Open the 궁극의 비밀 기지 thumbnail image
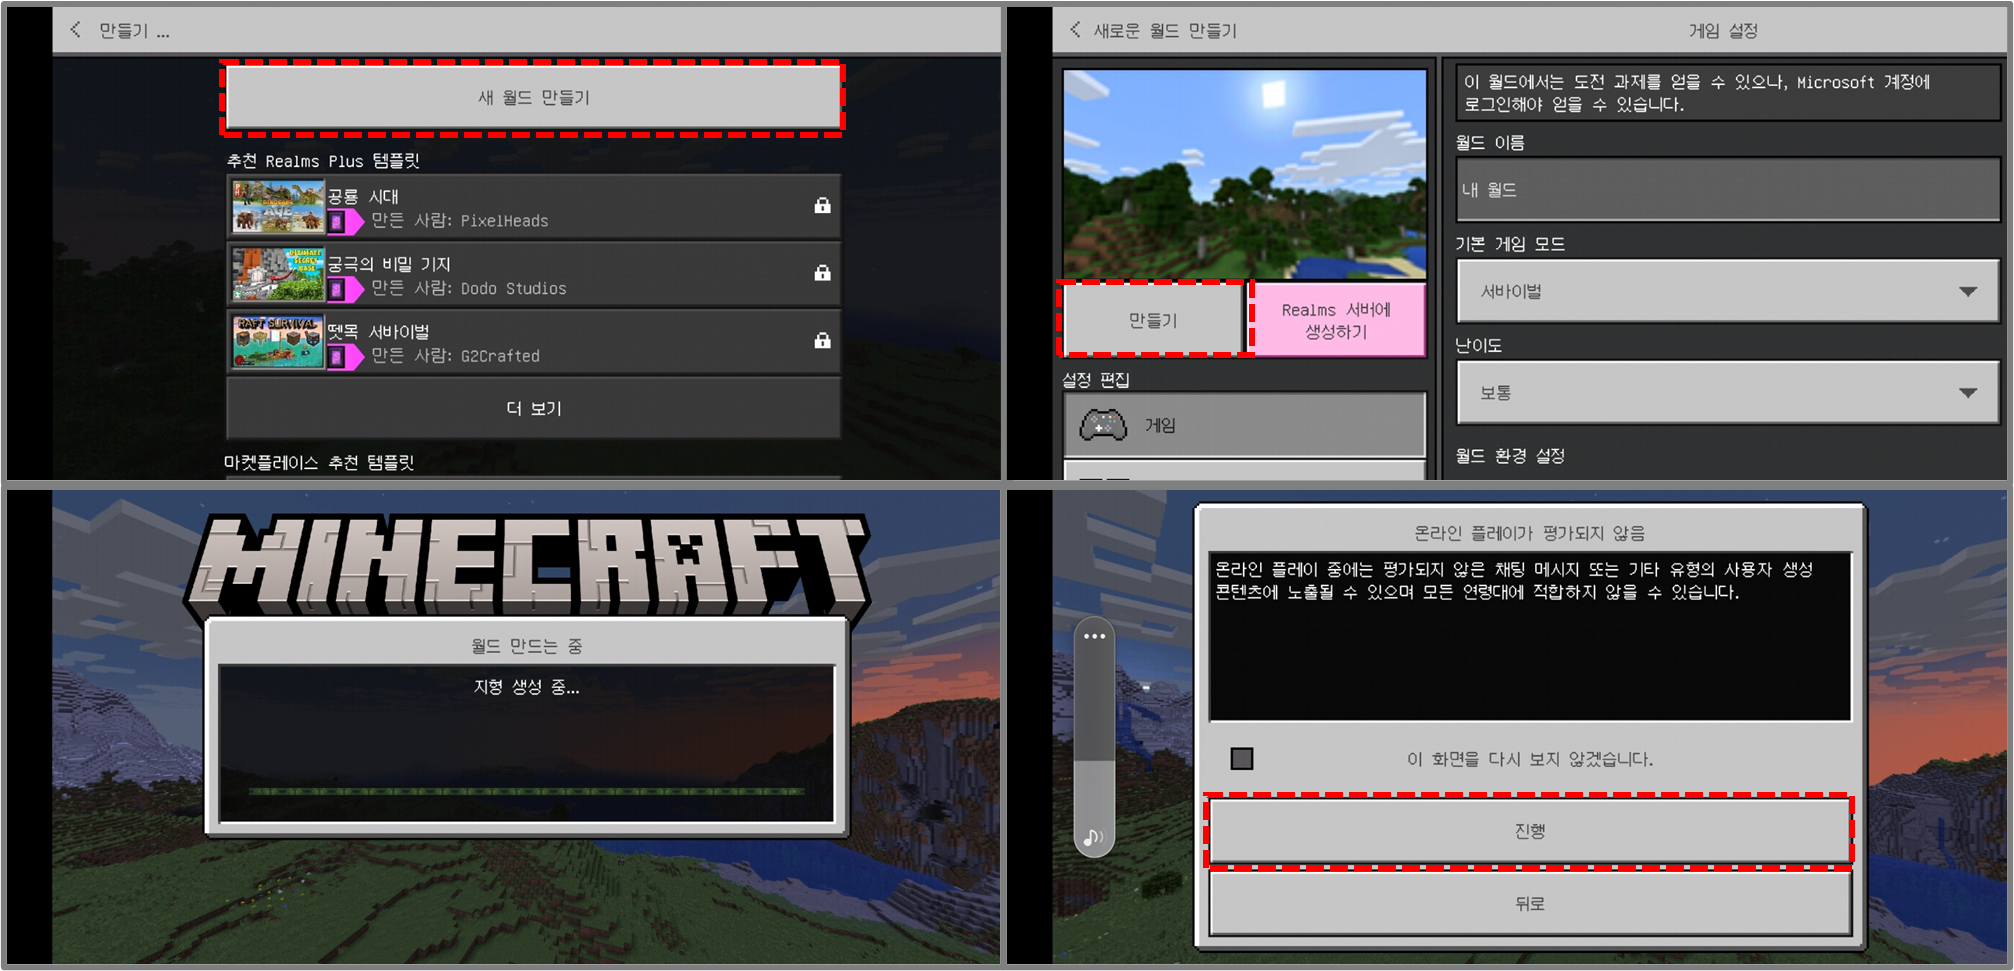Image resolution: width=2014 pixels, height=971 pixels. click(278, 275)
